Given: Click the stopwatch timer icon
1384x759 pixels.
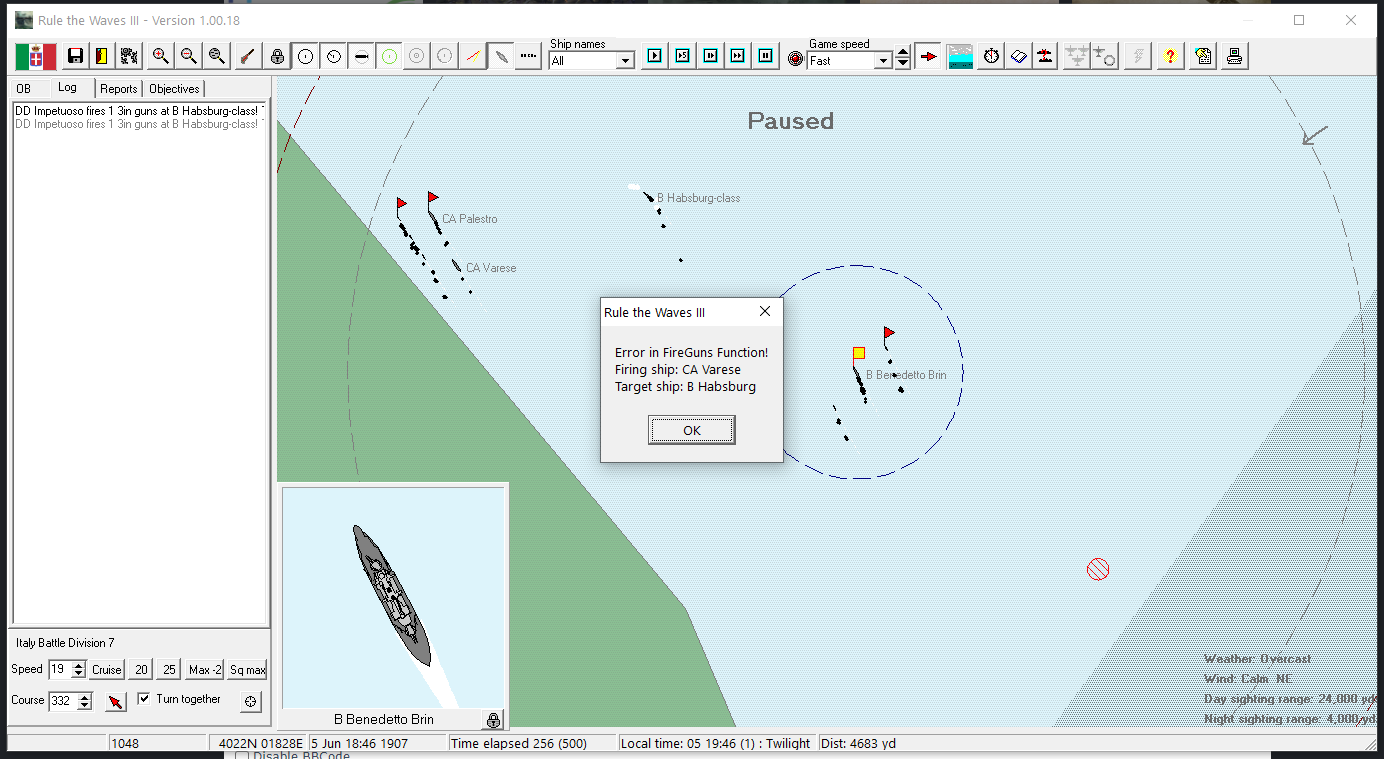Looking at the screenshot, I should 991,57.
